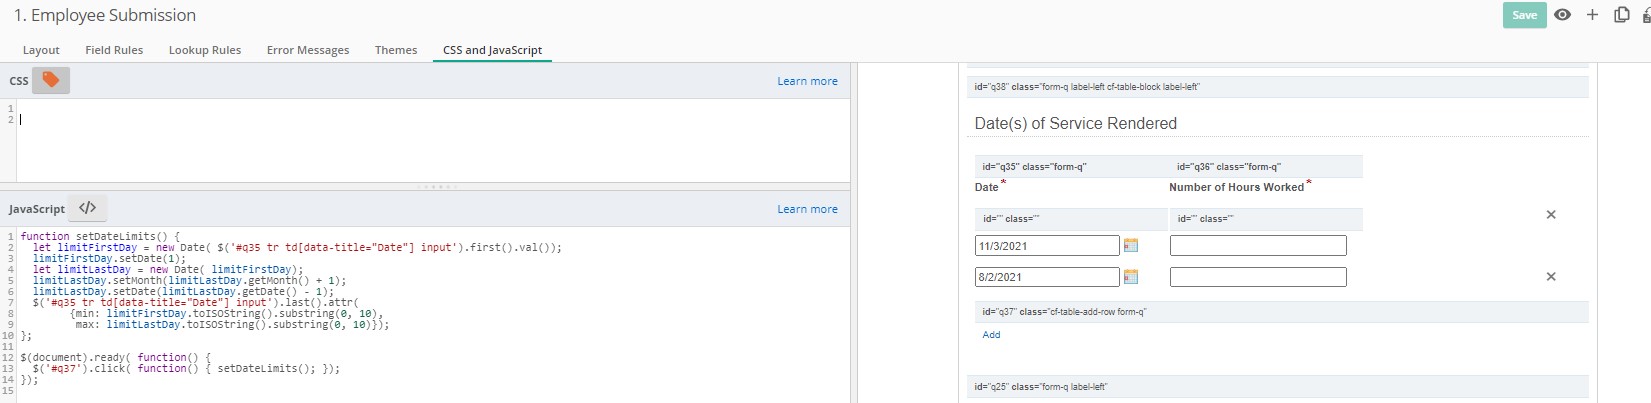
Task: Click the q25 form-q label-left bar
Action: pyautogui.click(x=1278, y=387)
